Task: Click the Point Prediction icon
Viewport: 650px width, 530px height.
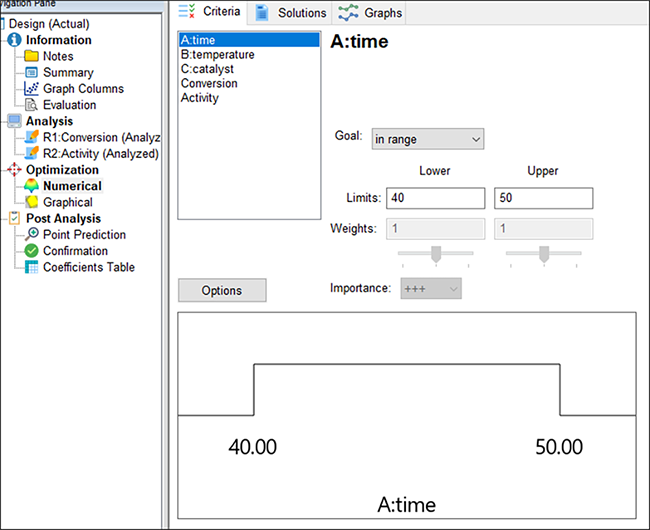Action: coord(32,235)
